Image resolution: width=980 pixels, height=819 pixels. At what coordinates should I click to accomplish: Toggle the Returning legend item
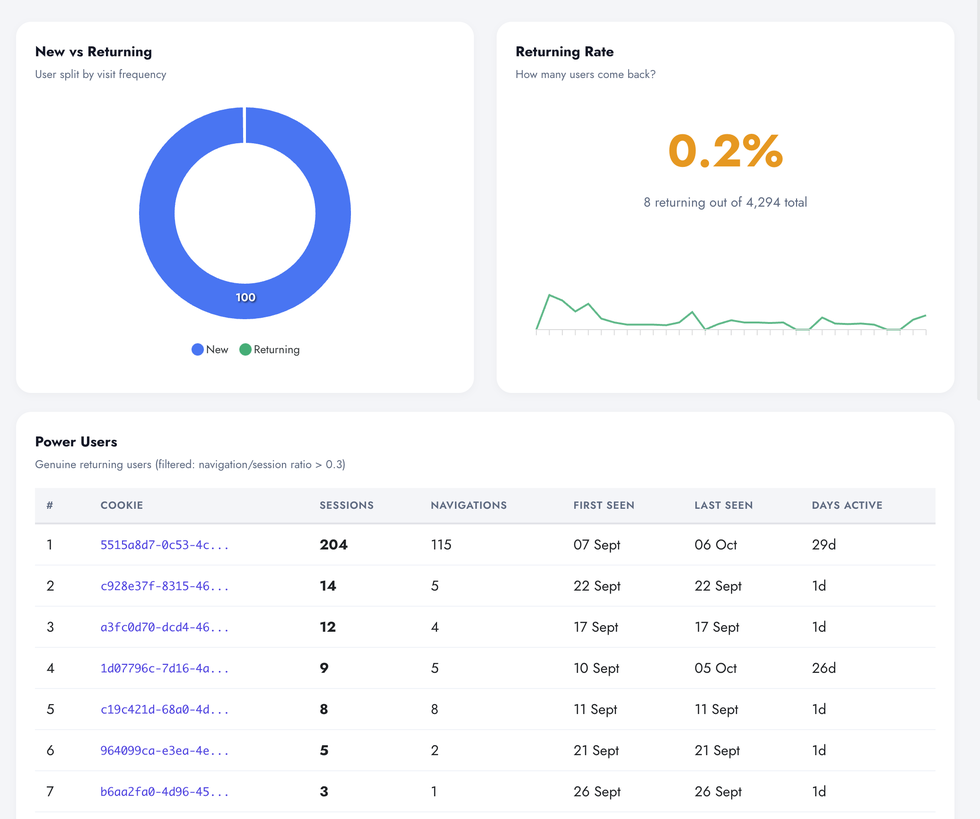pos(269,349)
